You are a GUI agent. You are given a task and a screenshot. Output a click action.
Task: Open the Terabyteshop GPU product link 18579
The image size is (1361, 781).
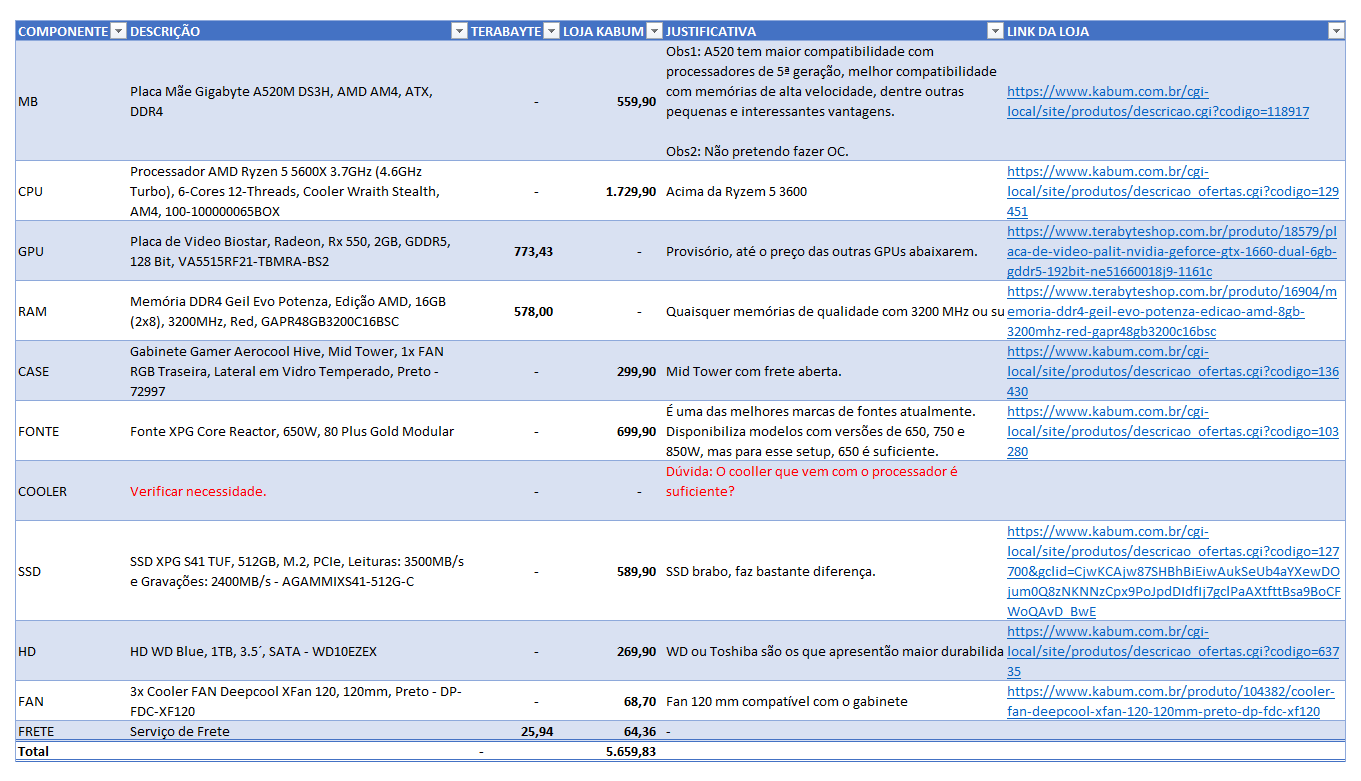1172,251
